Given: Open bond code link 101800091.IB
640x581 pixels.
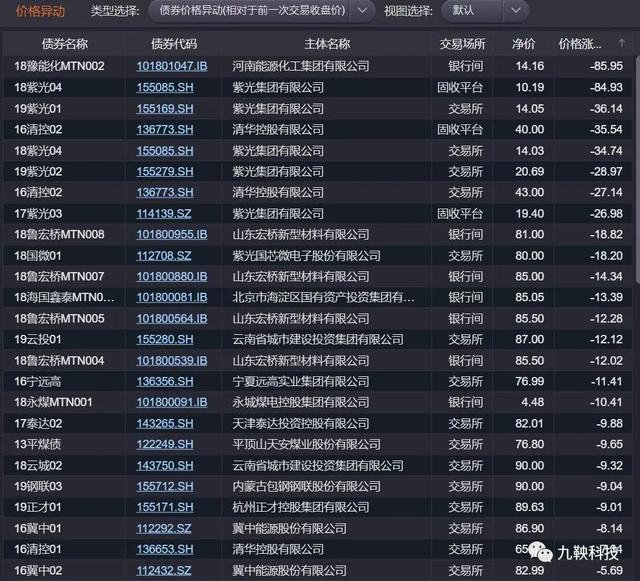Looking at the screenshot, I should (x=172, y=402).
